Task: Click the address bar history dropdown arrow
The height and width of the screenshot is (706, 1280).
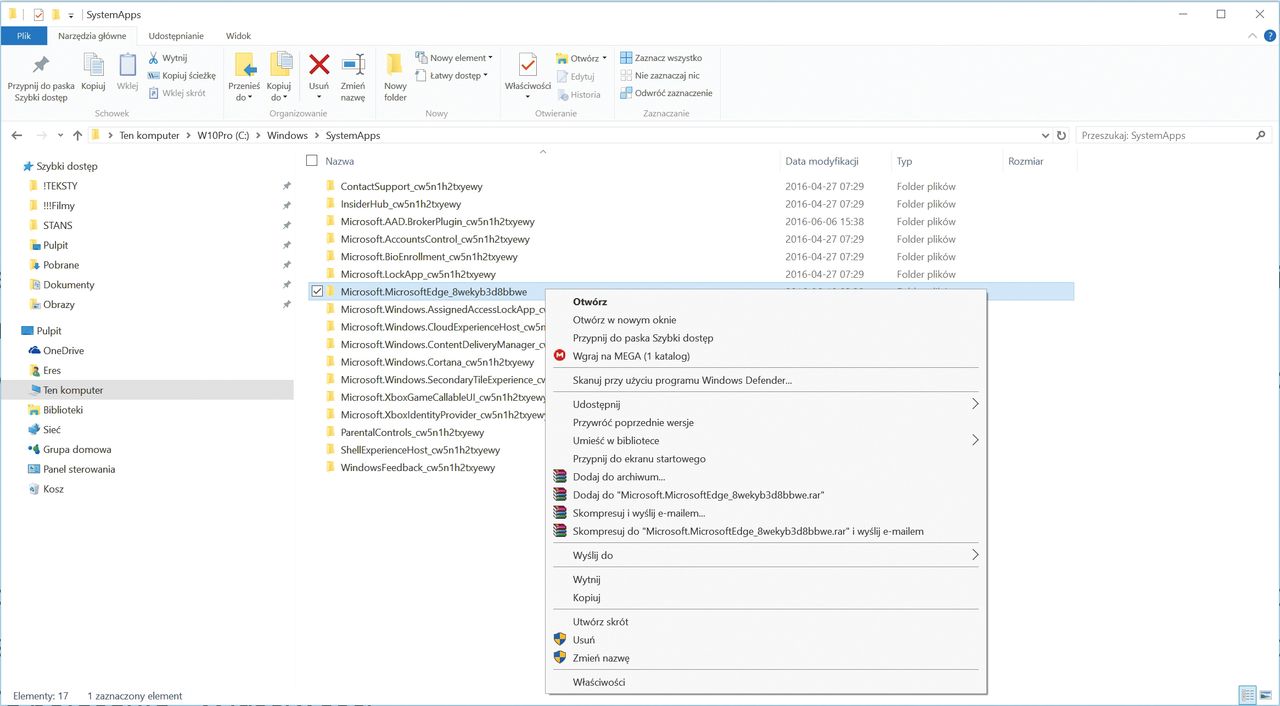Action: click(x=1045, y=135)
